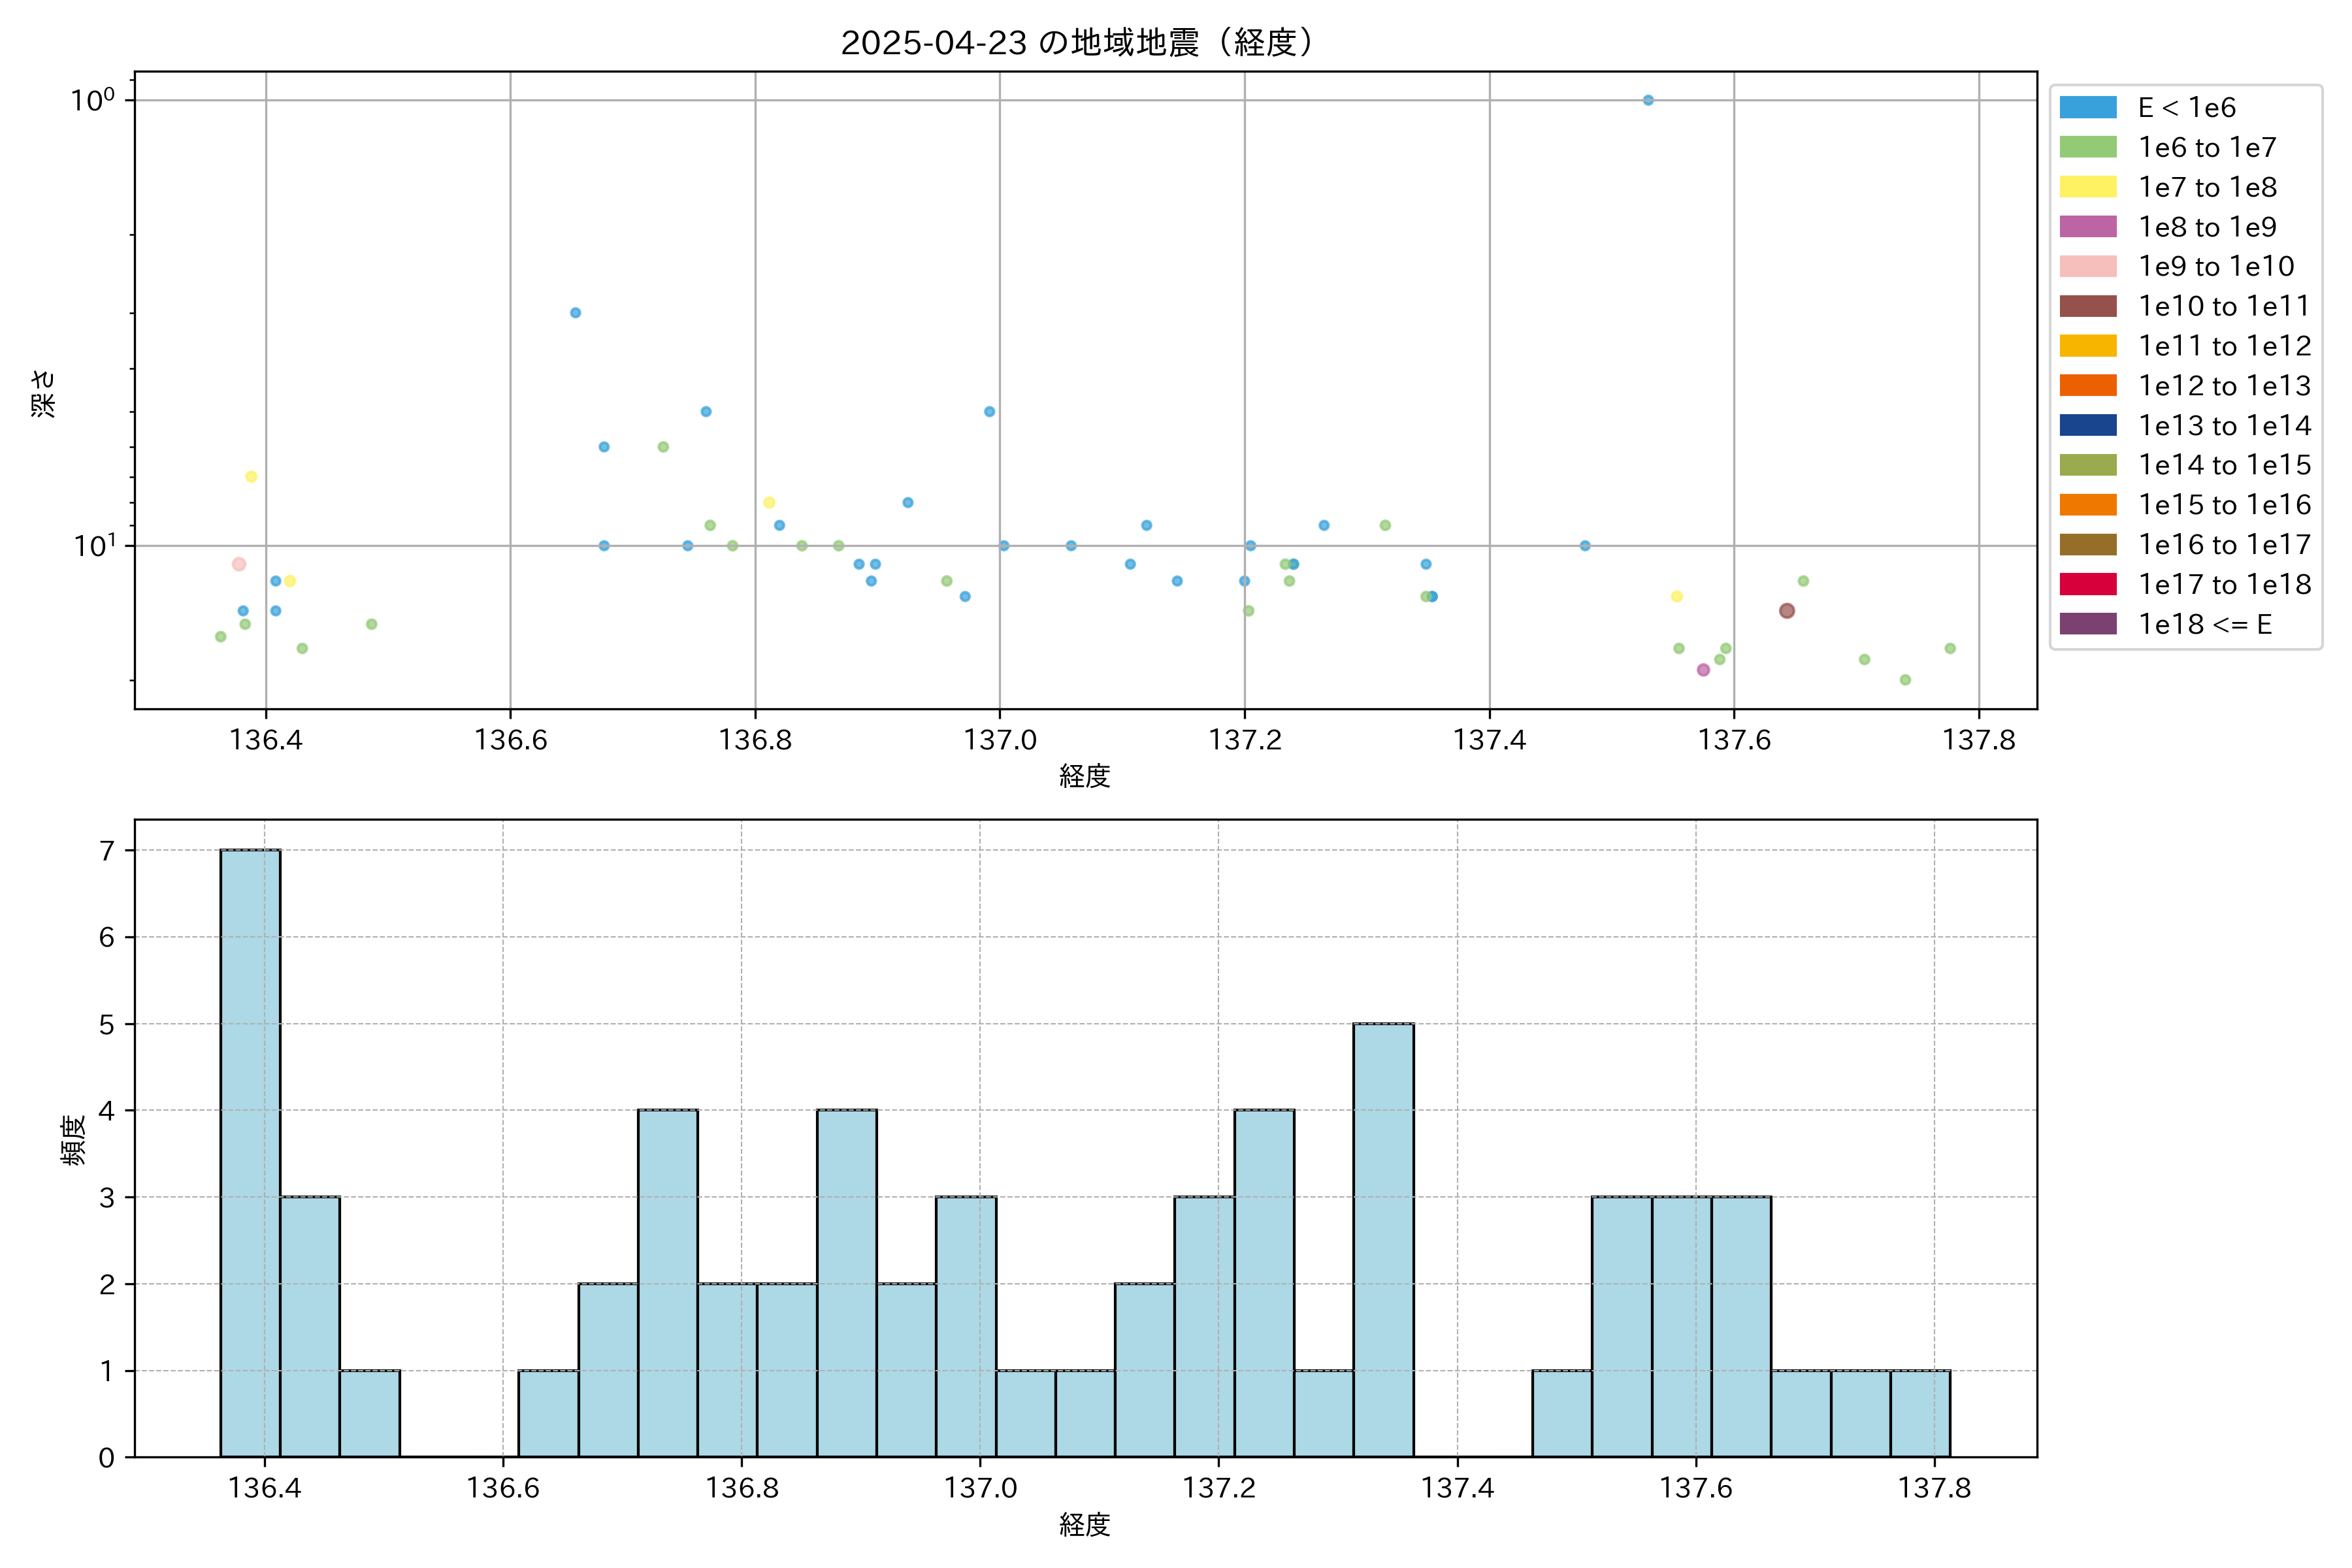Screen dimensions: 2352x1568
Task: Click the histogram bar with frequency 5
Action: tap(1383, 1240)
